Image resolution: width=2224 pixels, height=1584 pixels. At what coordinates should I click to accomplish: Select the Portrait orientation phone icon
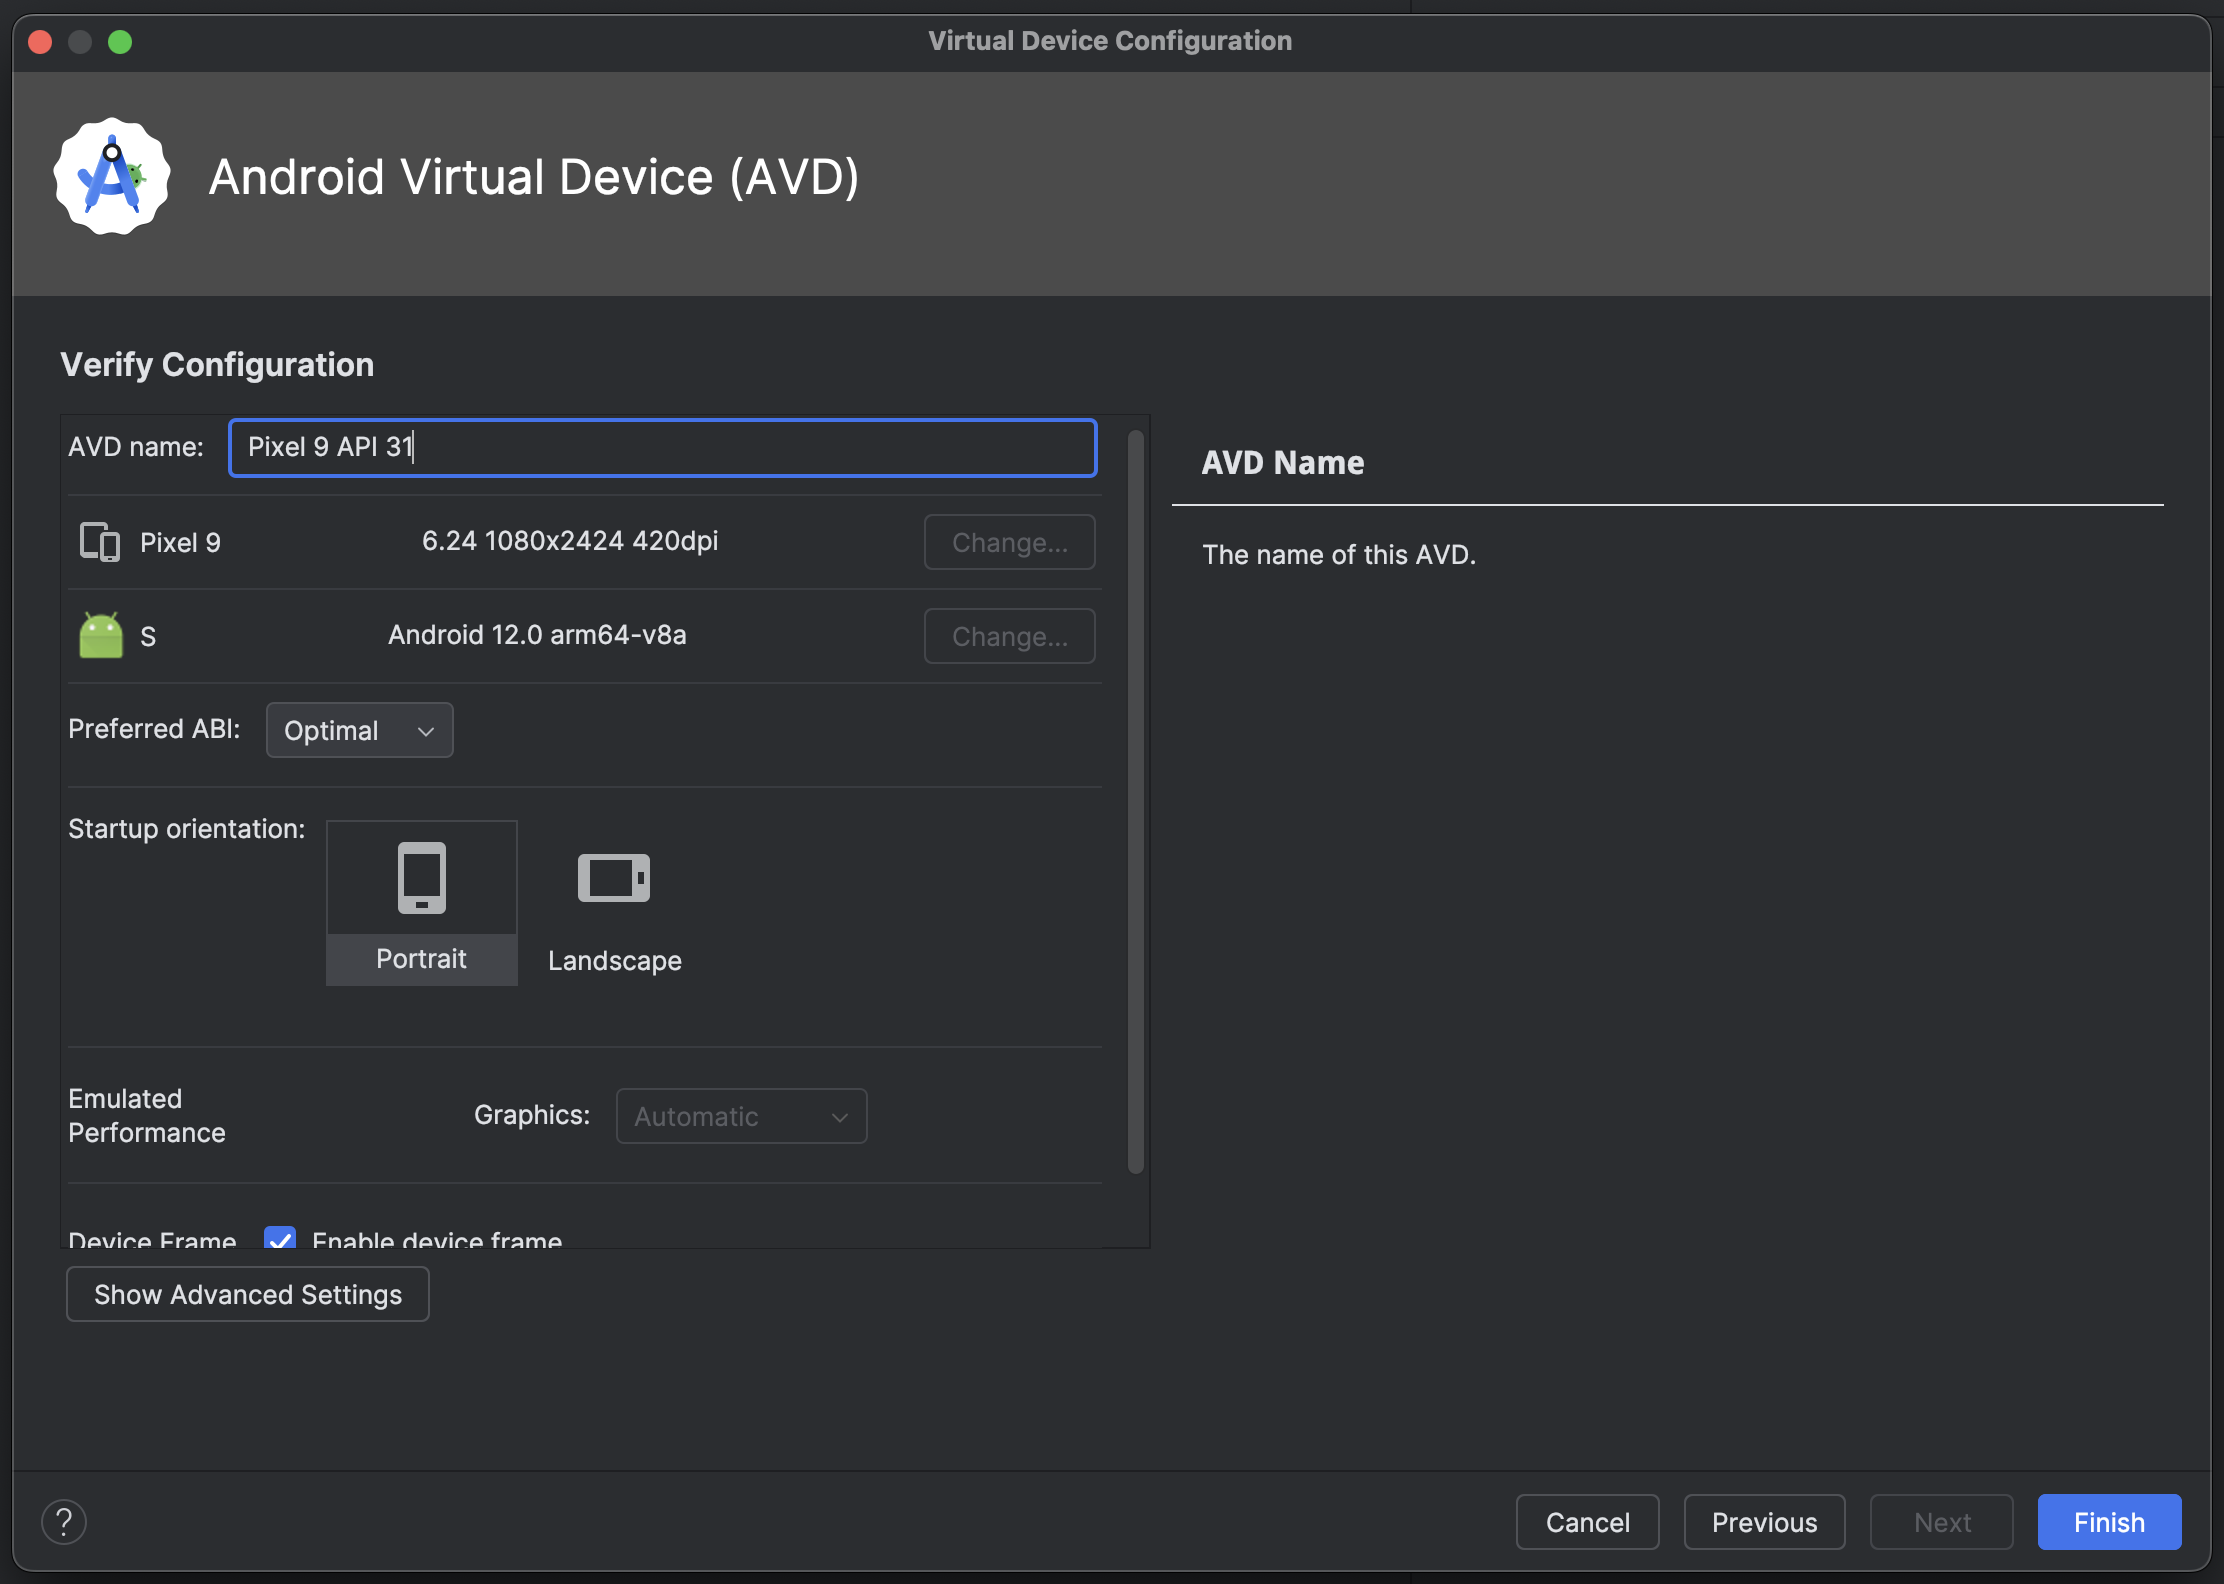tap(422, 878)
